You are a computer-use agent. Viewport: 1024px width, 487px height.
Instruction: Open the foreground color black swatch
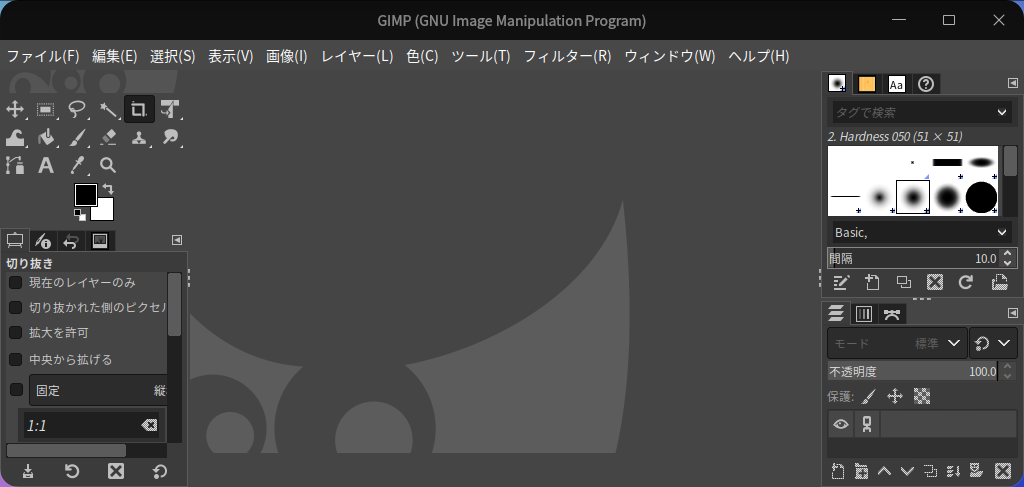point(86,195)
